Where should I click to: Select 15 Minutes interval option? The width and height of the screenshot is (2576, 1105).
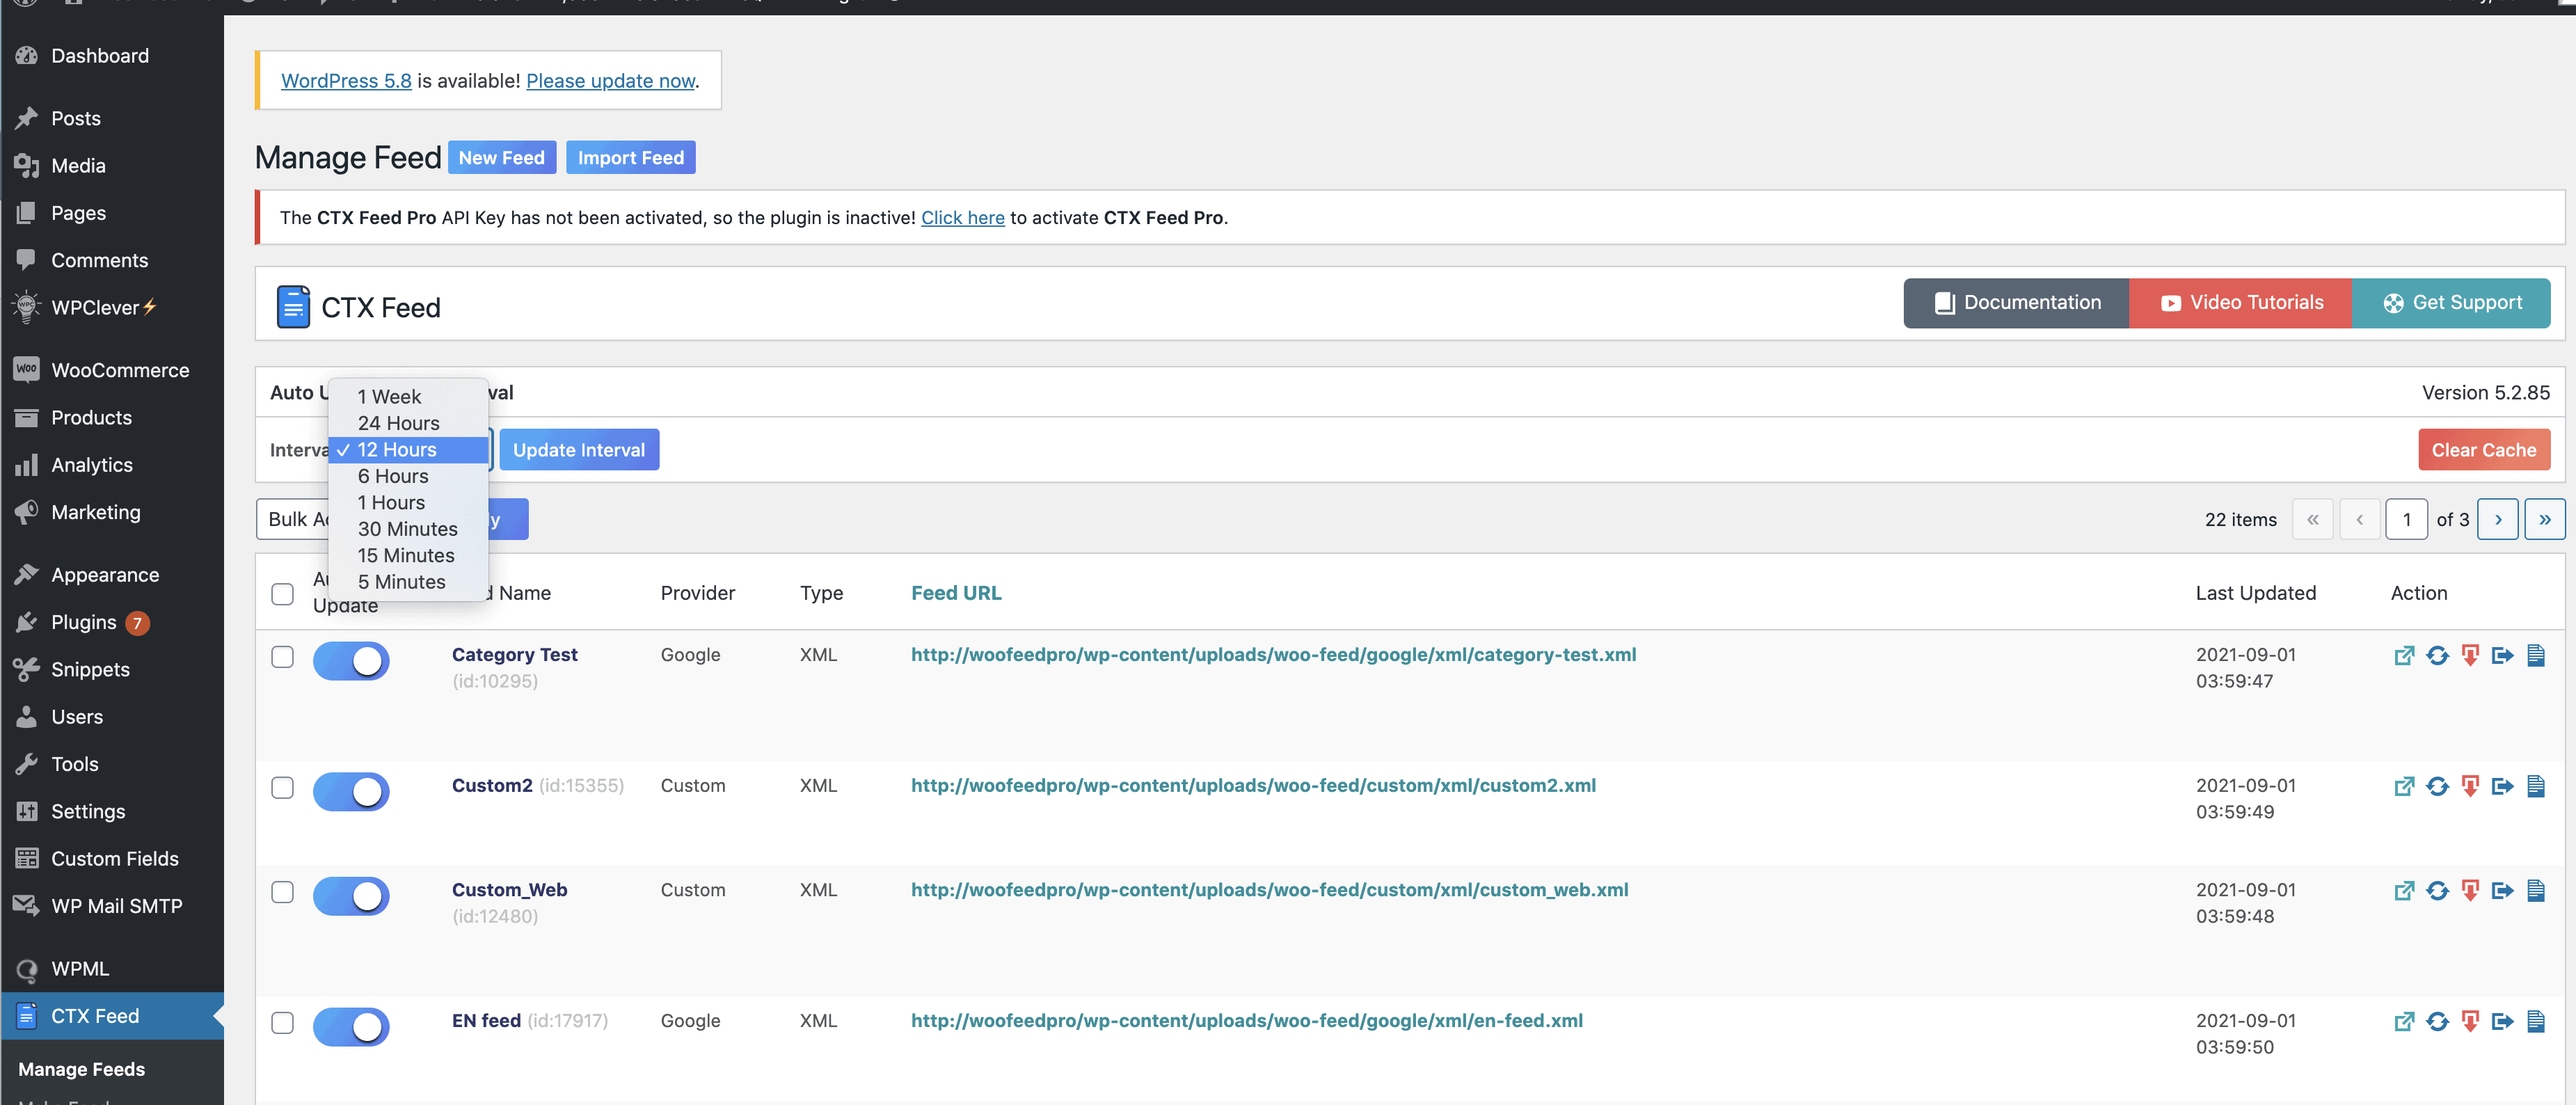(408, 555)
